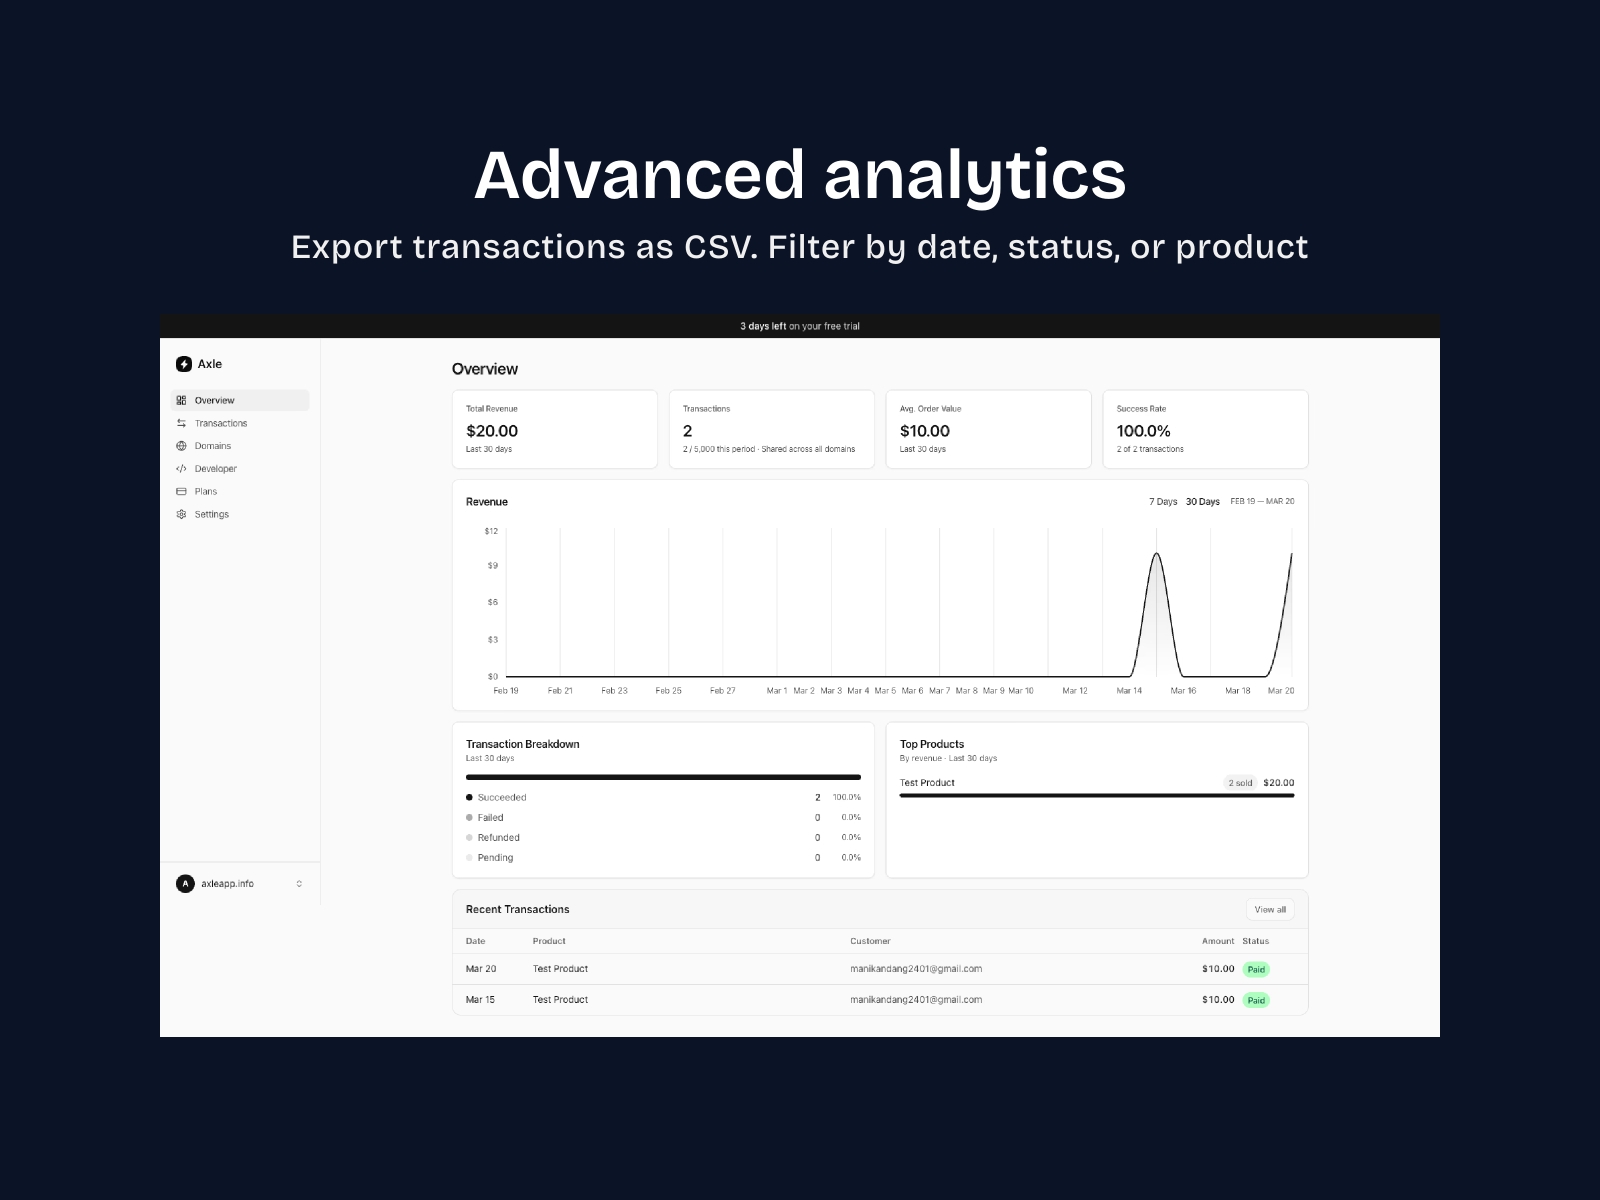1600x1200 pixels.
Task: Open Domains via the globe icon
Action: pos(181,445)
